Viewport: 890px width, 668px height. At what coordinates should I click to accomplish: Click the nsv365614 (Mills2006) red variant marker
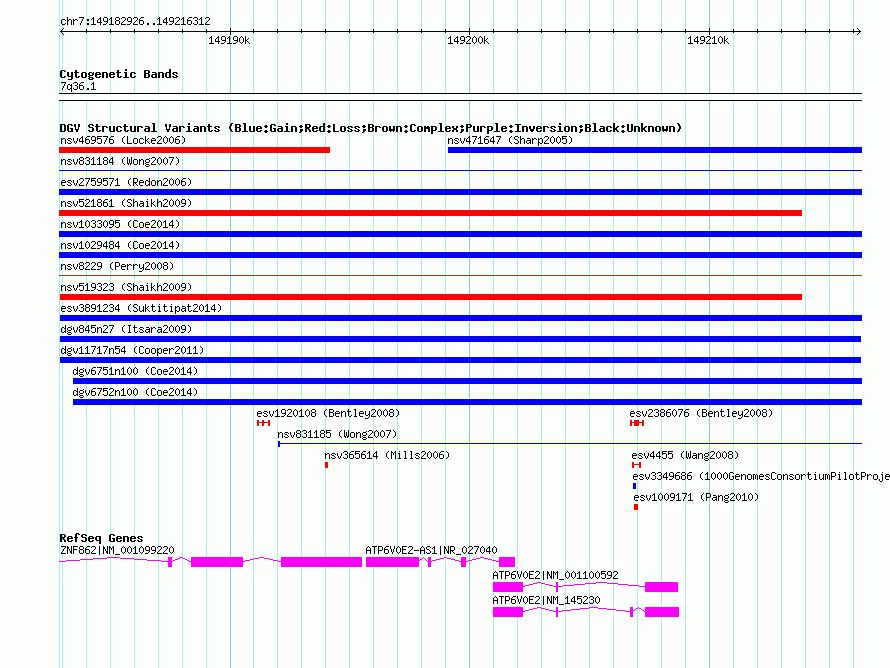[326, 465]
